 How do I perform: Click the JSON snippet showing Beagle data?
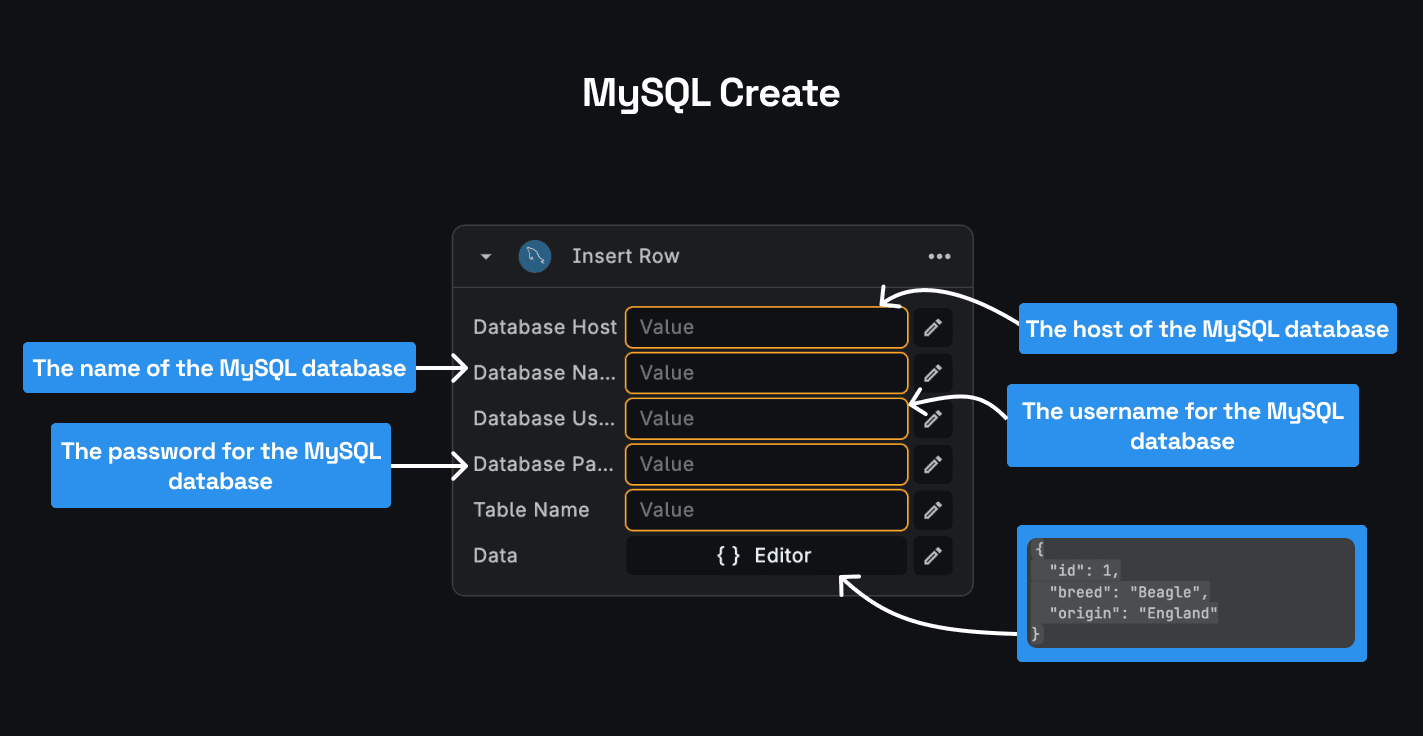point(1191,593)
